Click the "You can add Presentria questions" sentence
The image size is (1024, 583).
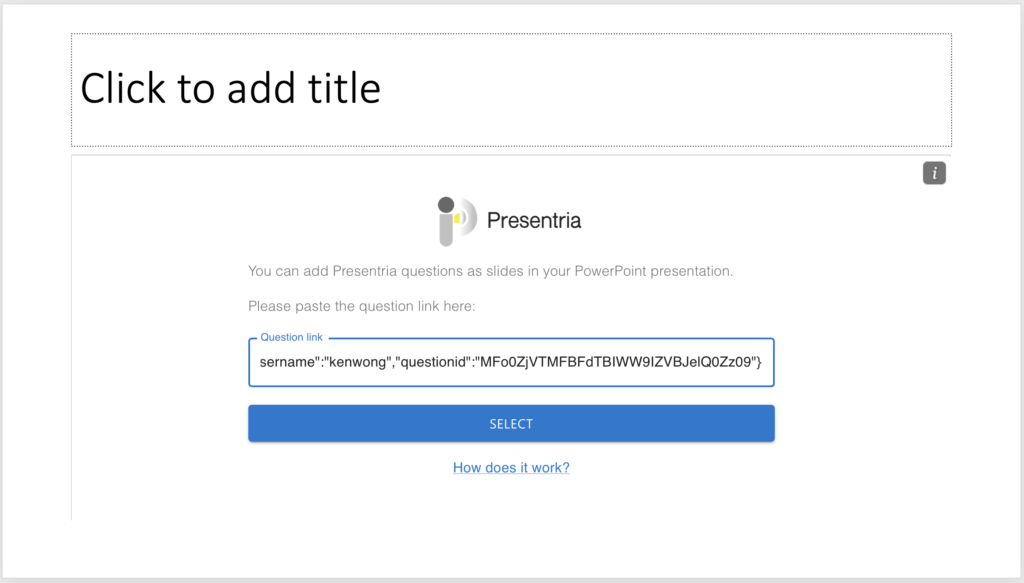pos(490,271)
